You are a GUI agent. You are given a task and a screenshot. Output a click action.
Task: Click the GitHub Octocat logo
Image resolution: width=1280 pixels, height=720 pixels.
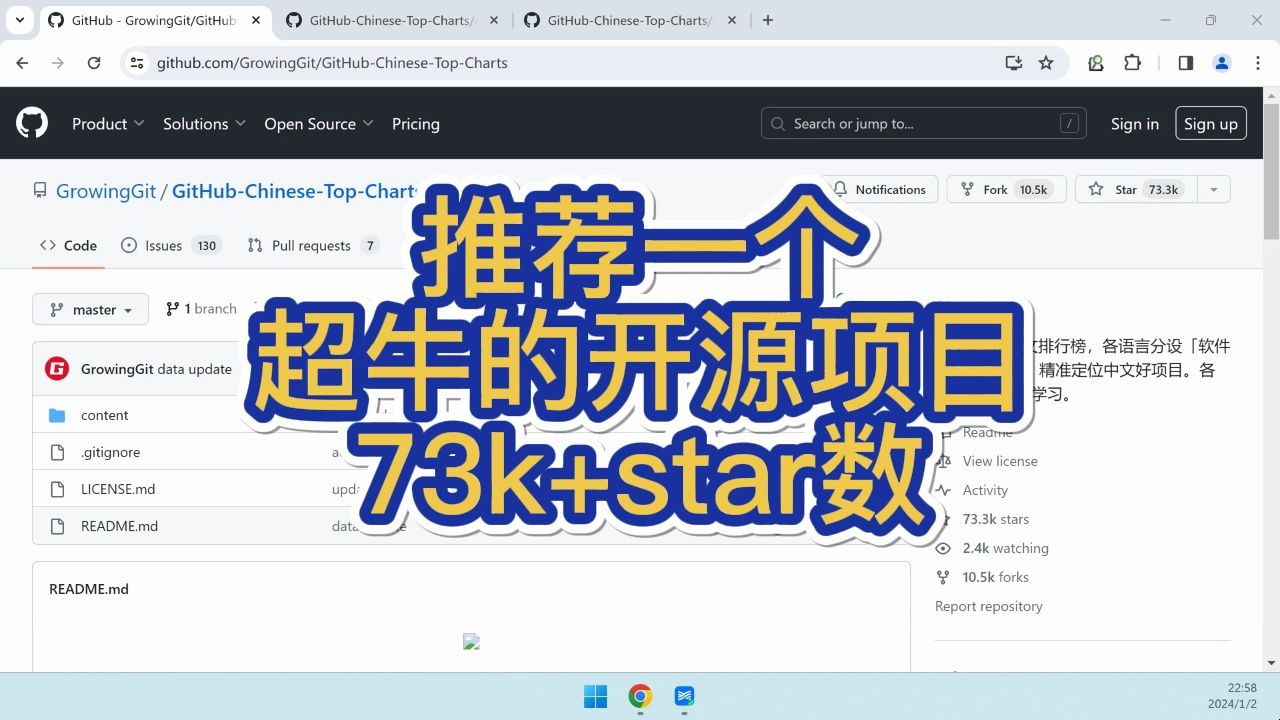(x=32, y=123)
